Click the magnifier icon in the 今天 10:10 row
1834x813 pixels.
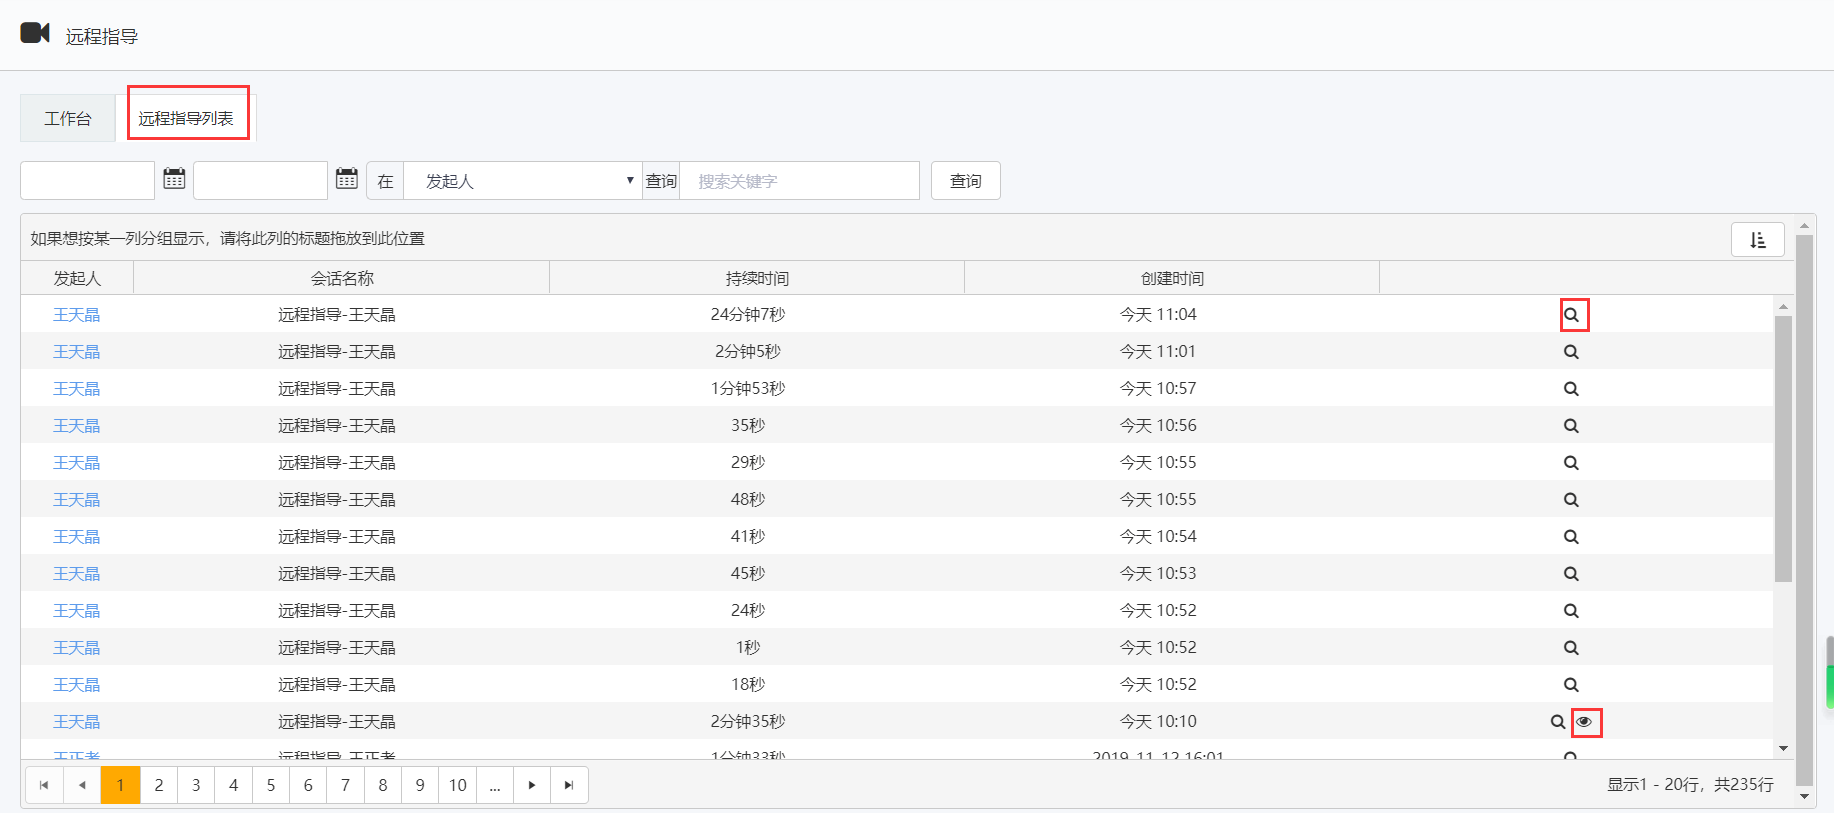tap(1557, 722)
